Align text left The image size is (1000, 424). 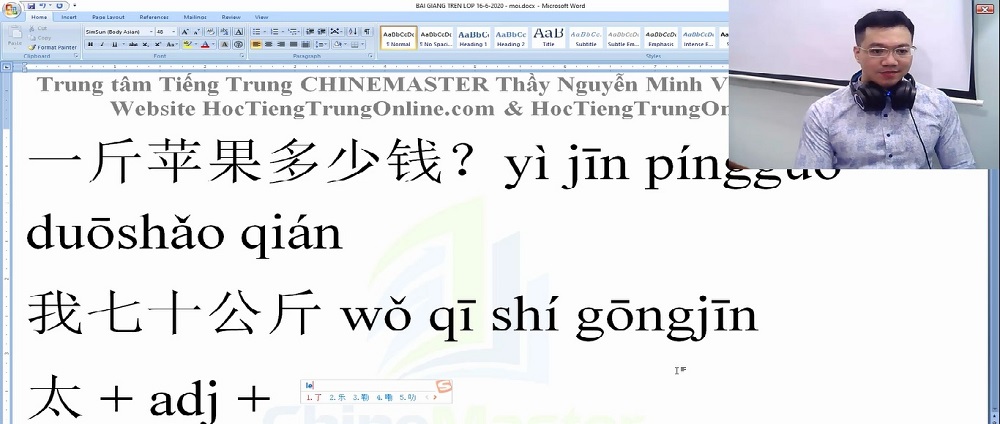point(256,45)
